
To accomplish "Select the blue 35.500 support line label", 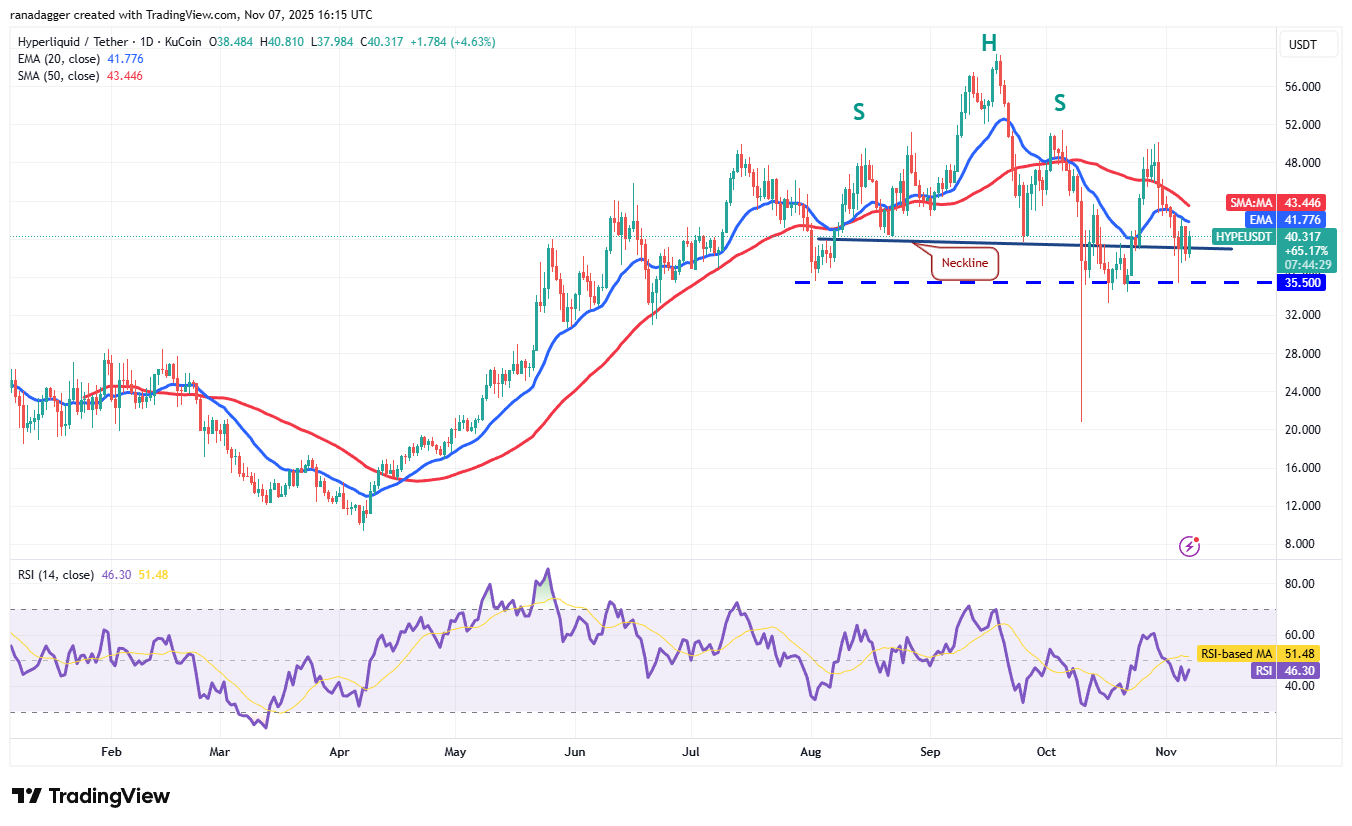I will click(1302, 283).
